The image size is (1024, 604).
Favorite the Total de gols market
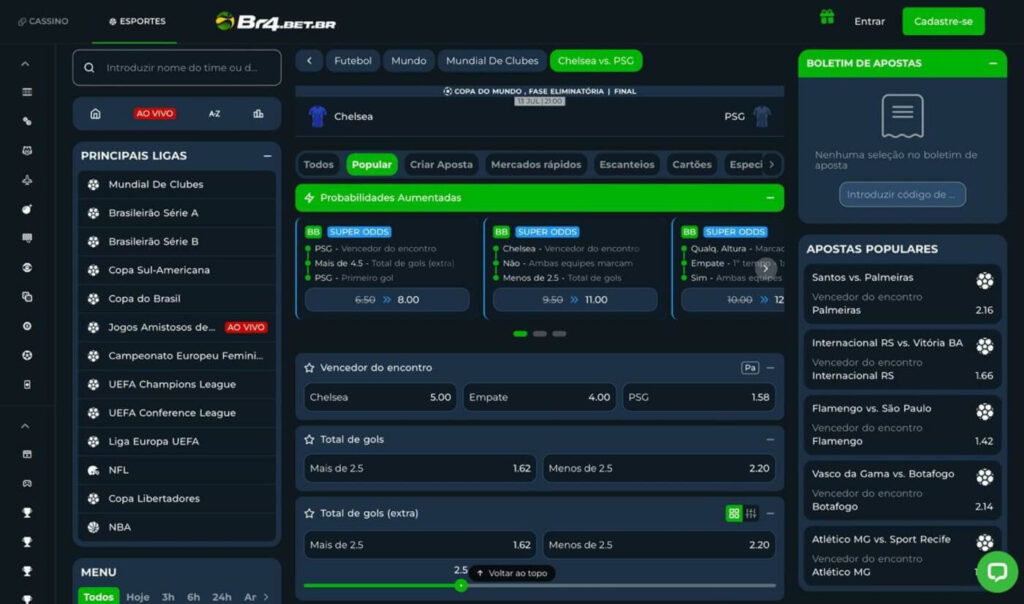(309, 439)
